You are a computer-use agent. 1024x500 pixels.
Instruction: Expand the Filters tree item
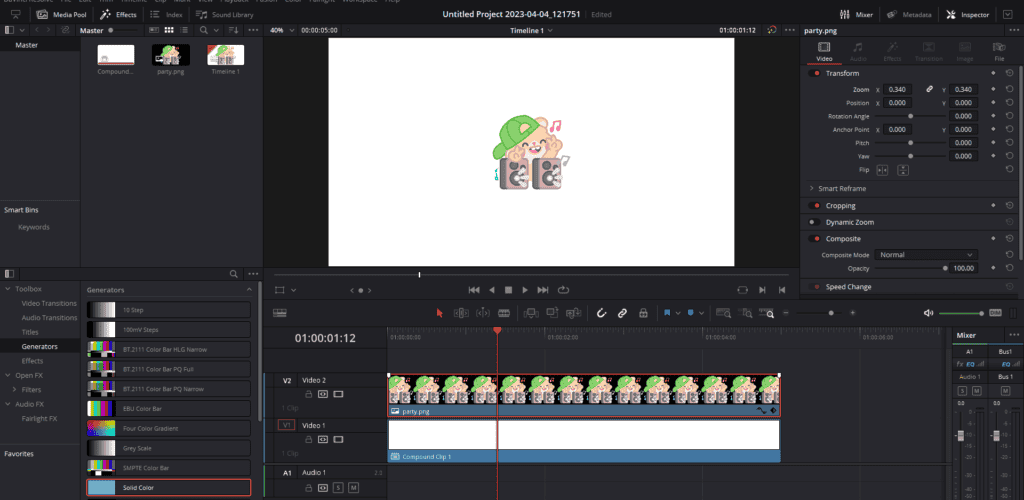[x=14, y=390]
